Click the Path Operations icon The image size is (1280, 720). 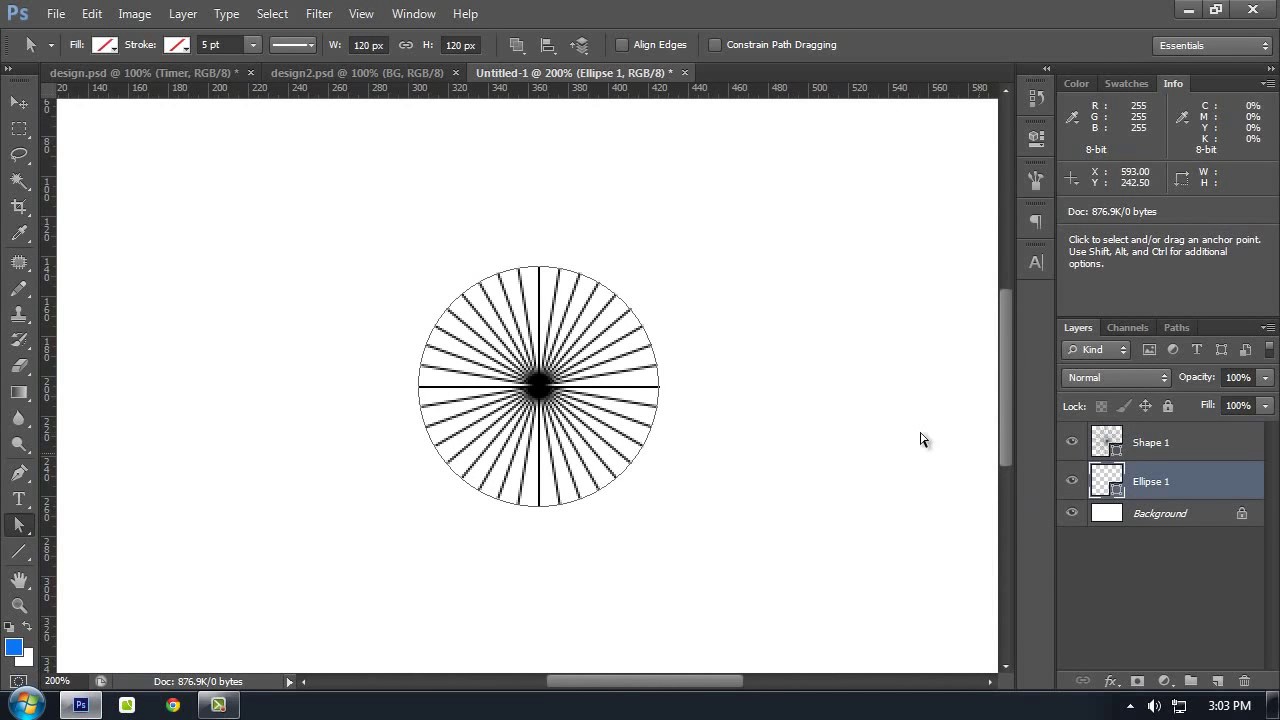(517, 45)
